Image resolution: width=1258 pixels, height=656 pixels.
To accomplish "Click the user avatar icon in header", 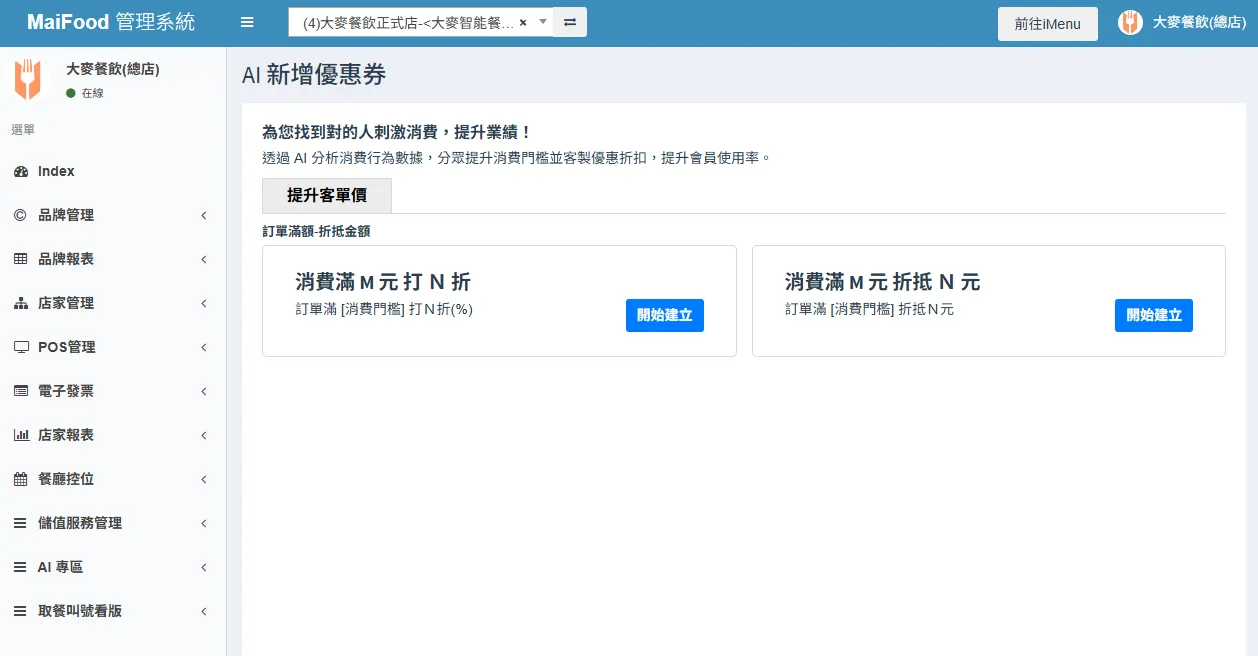I will 1130,22.
